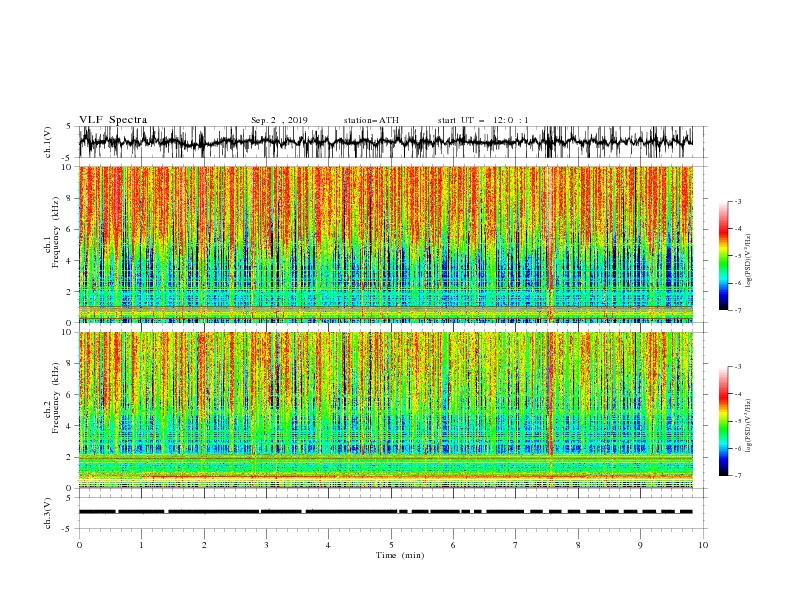Select the "Time (min)" x-axis label
Image resolution: width=792 pixels, height=612 pixels.
pos(400,555)
